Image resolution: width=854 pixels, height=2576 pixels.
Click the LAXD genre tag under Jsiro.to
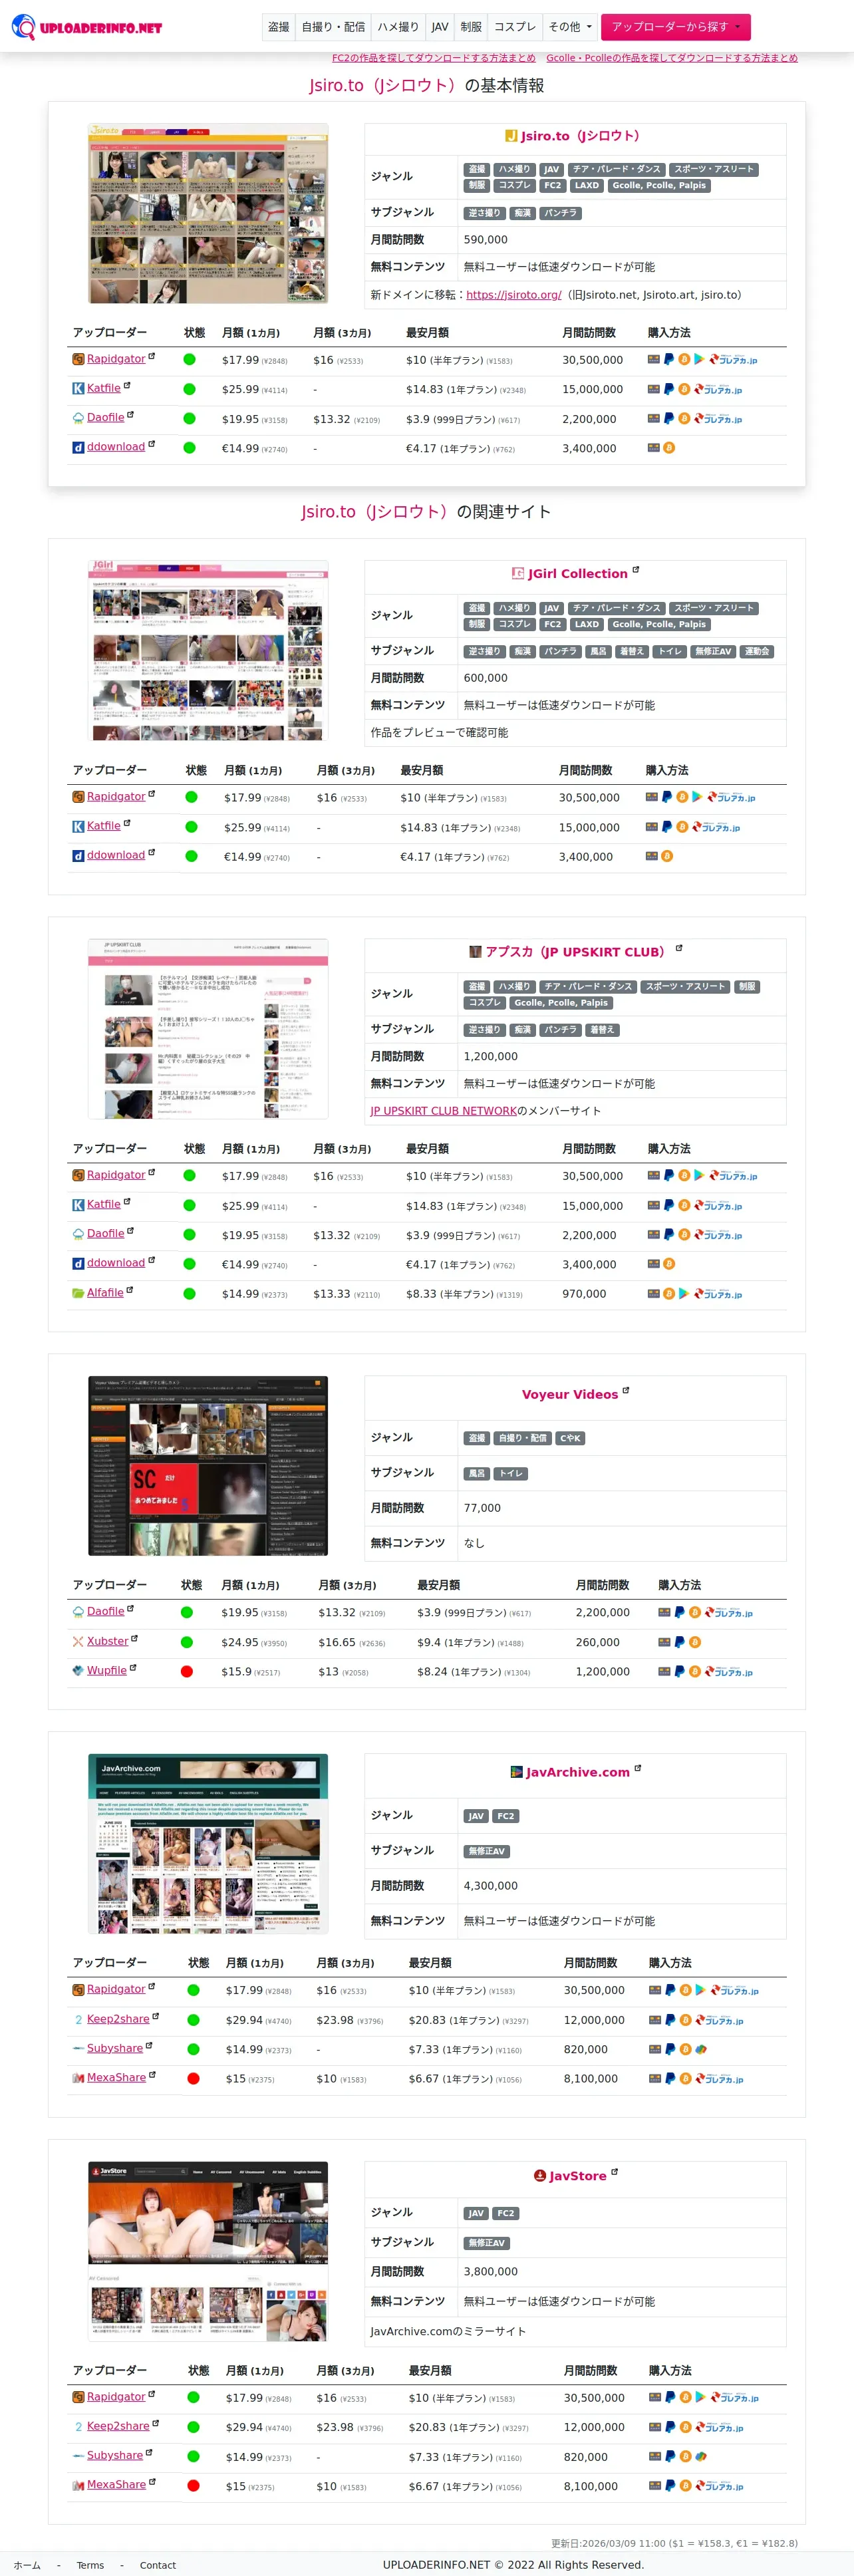[587, 186]
